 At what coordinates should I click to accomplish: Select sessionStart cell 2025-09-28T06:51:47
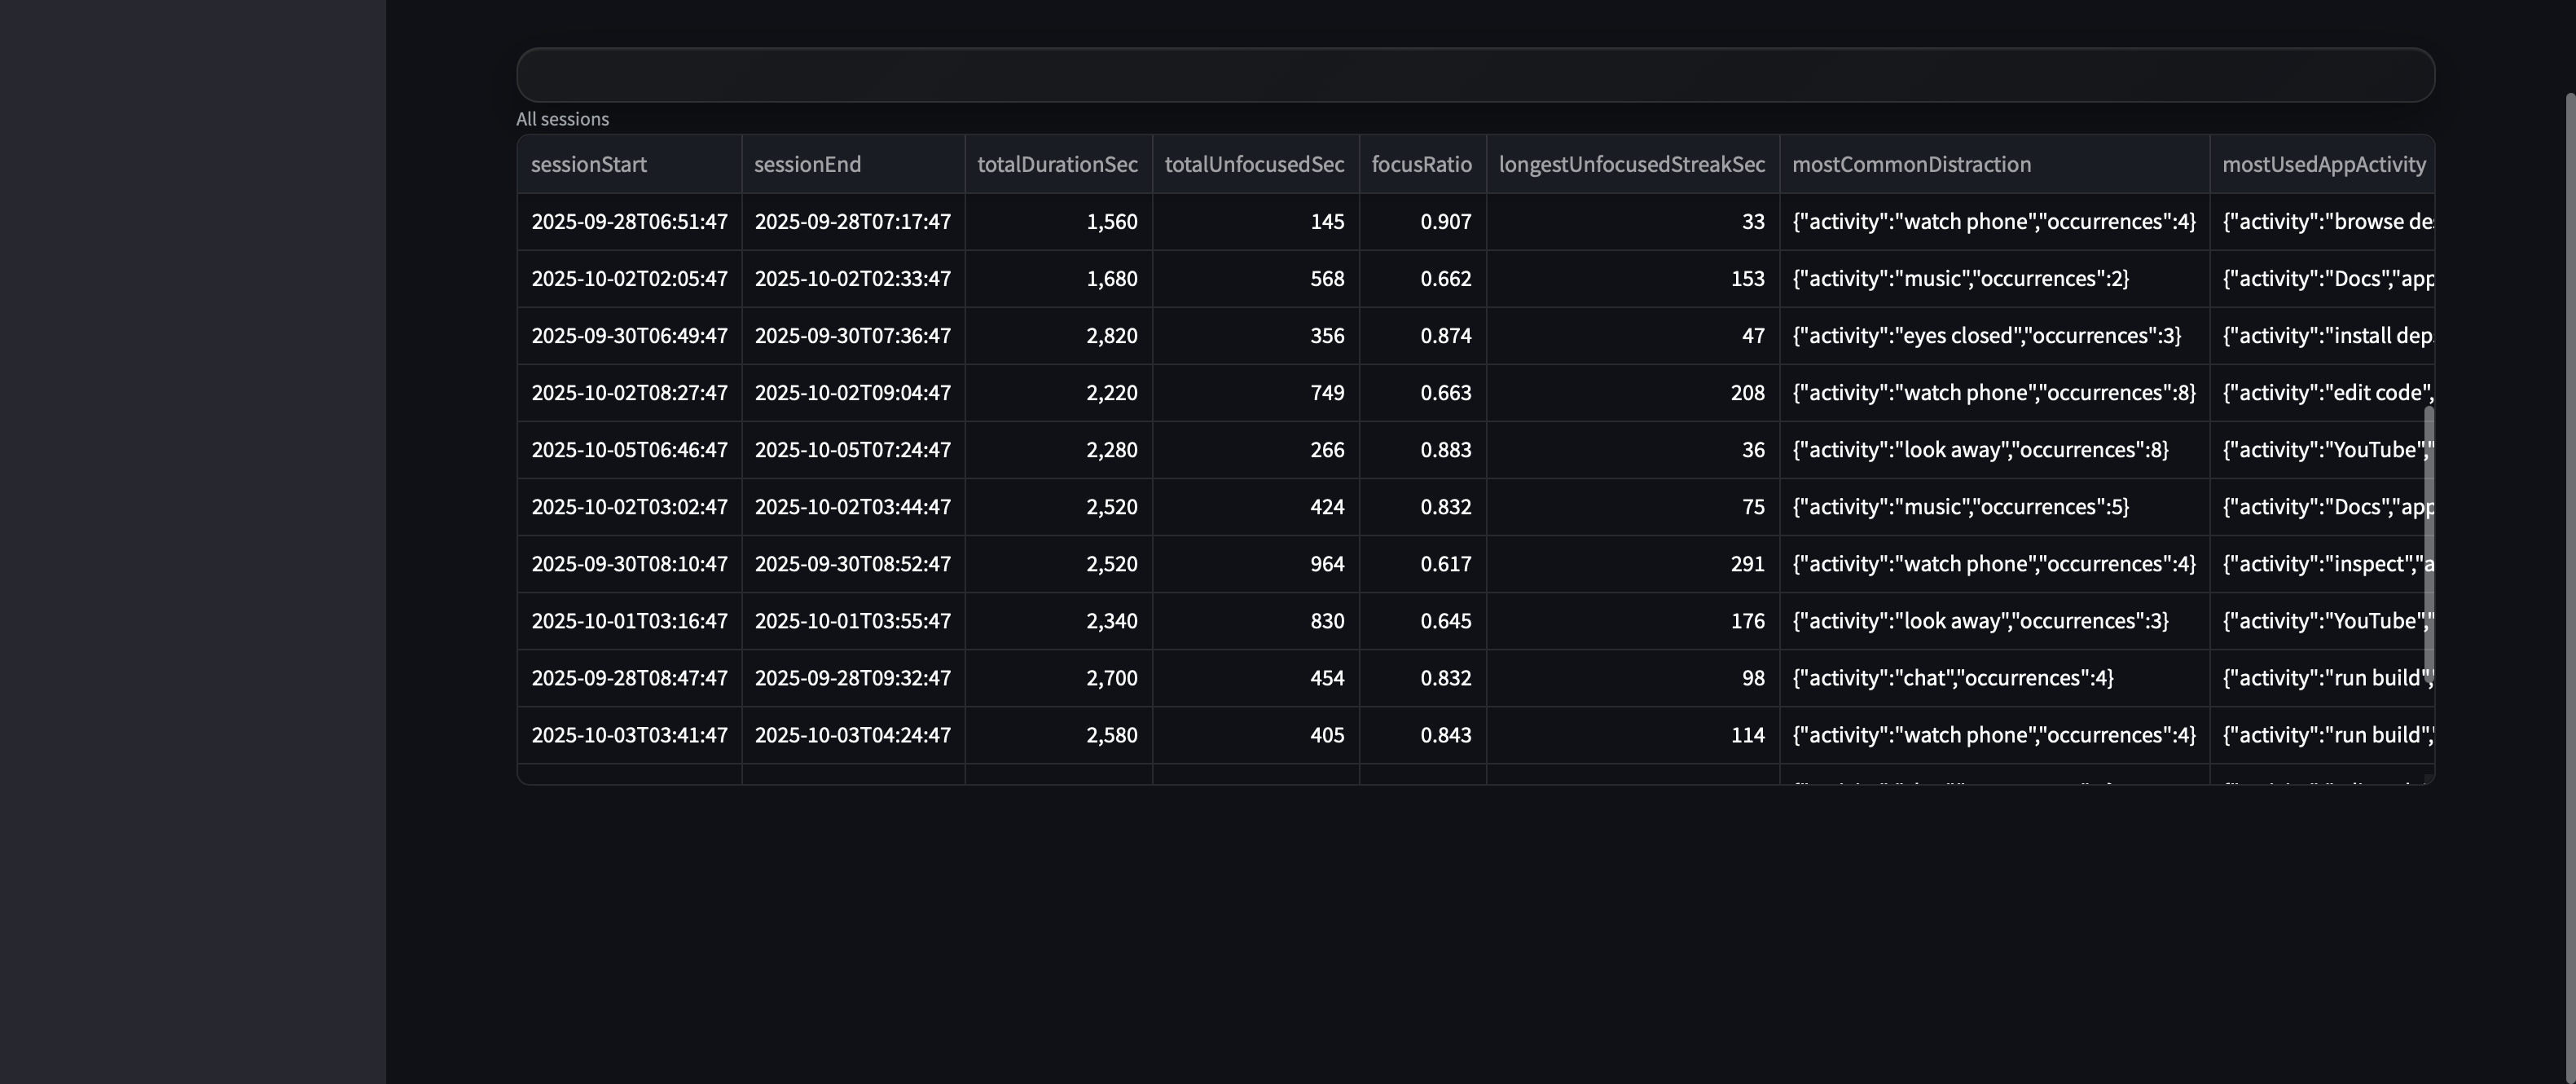[x=629, y=222]
